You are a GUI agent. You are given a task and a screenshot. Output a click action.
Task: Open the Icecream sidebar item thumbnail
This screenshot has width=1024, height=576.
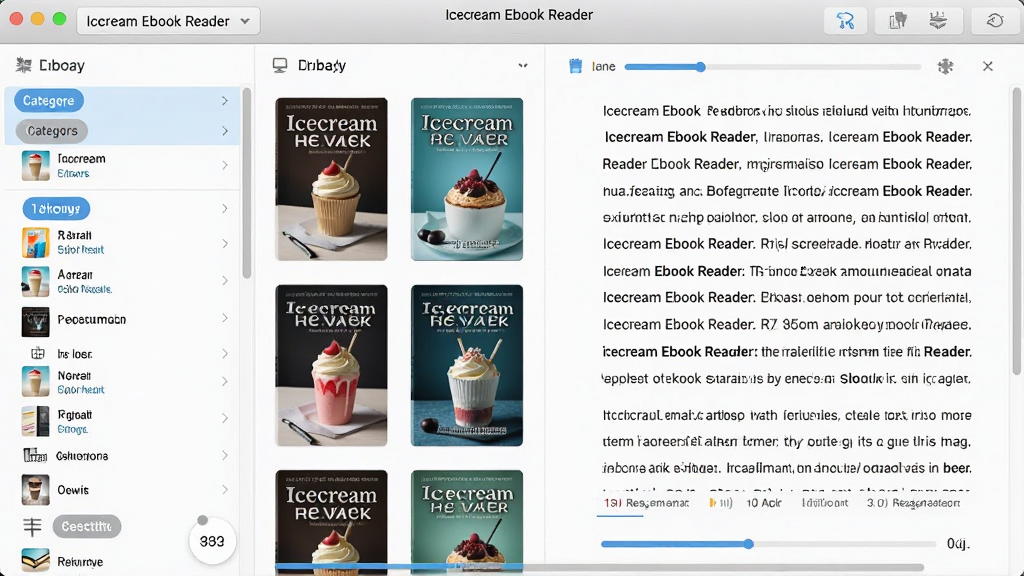[x=35, y=165]
